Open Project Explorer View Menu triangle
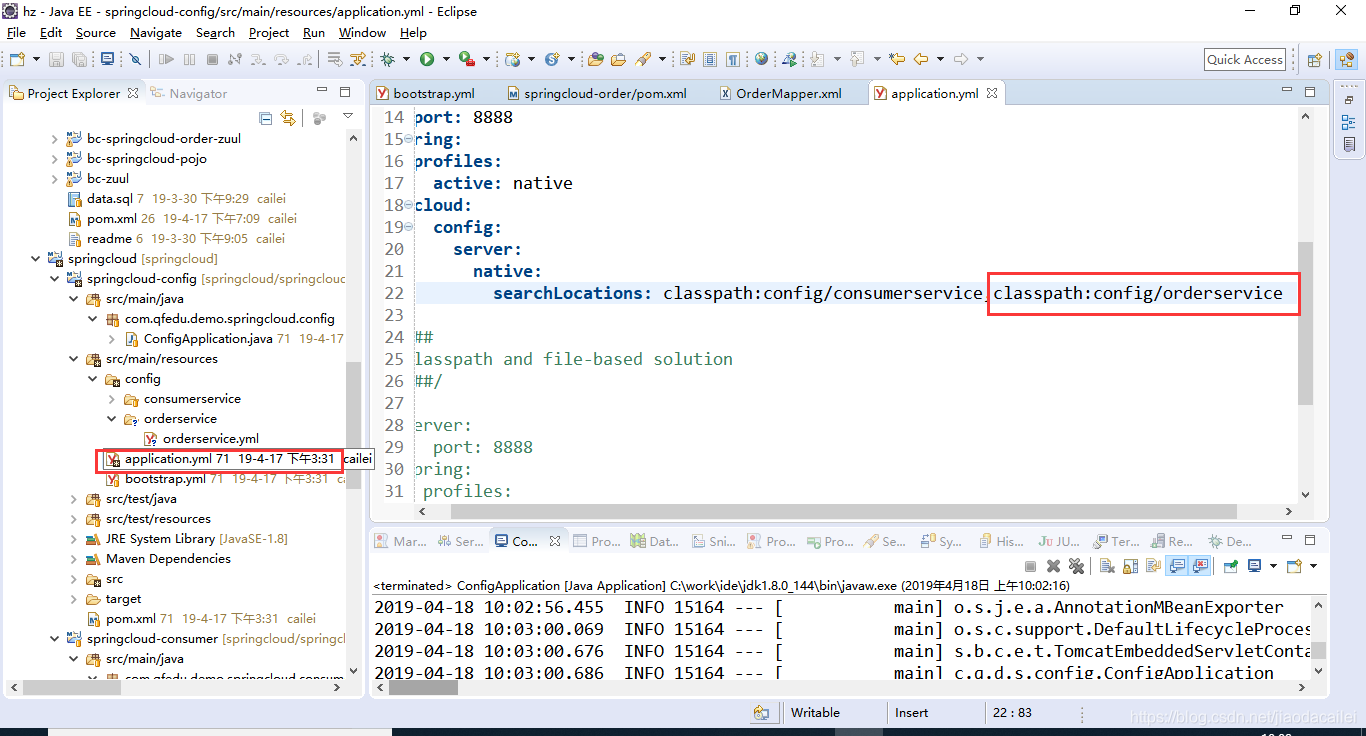Viewport: 1366px width, 736px height. point(348,117)
